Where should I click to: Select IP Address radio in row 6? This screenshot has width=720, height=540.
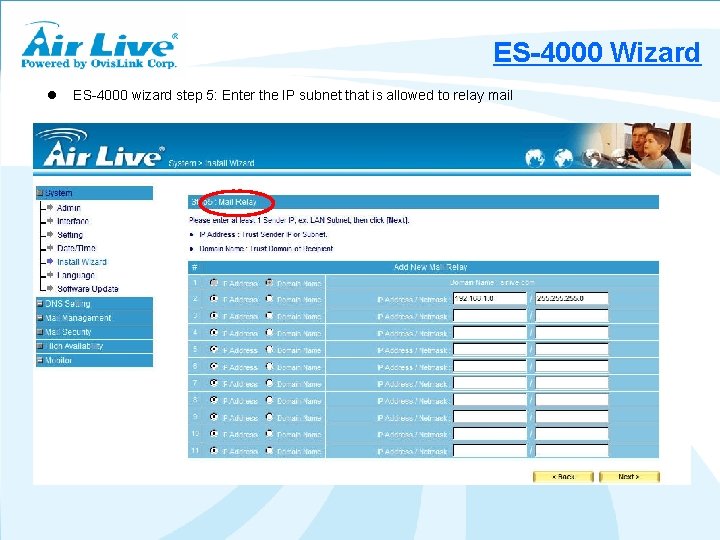(x=214, y=366)
